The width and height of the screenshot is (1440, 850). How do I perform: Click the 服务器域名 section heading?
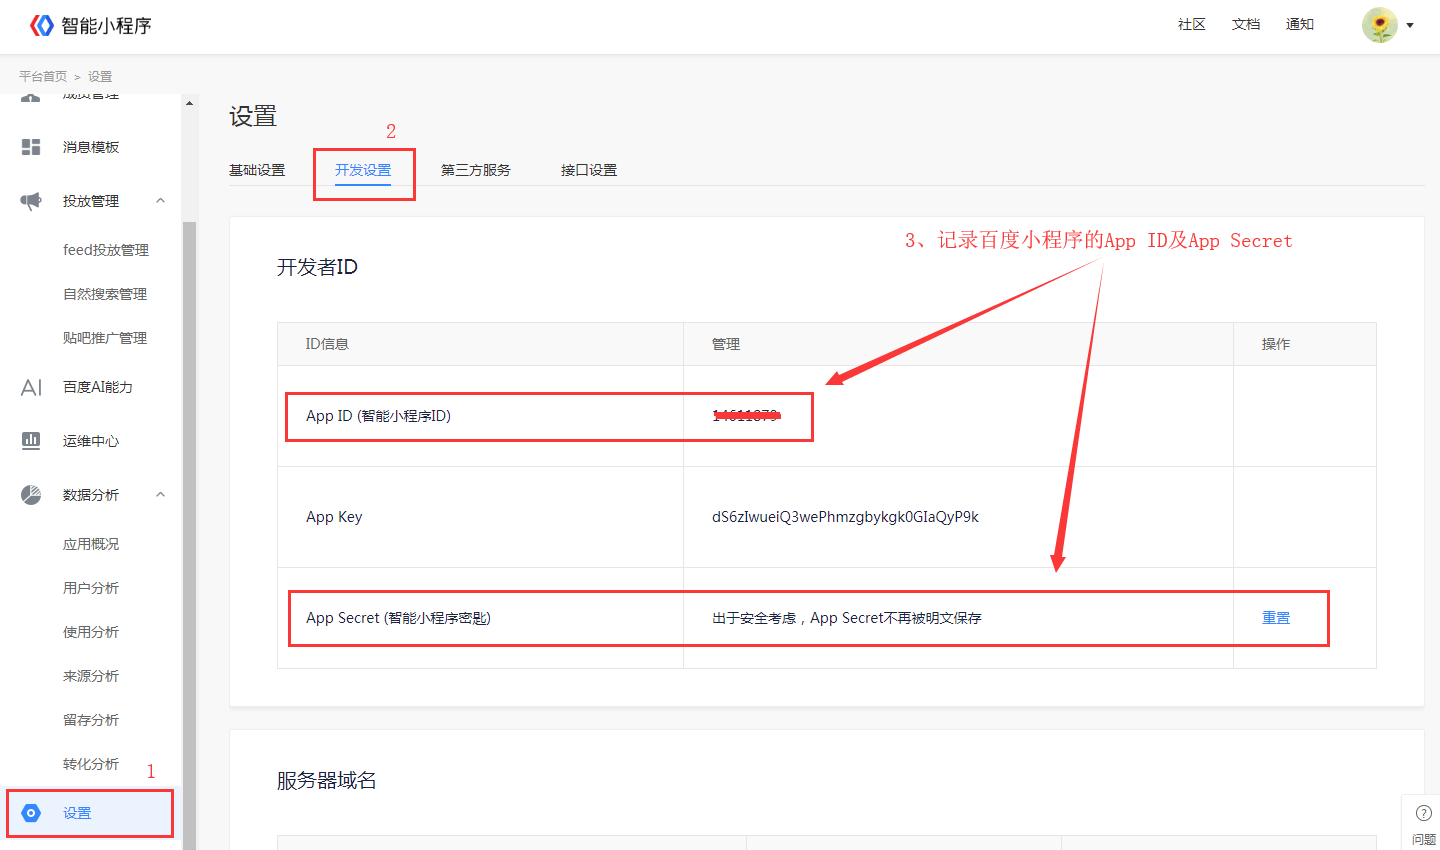tap(327, 781)
